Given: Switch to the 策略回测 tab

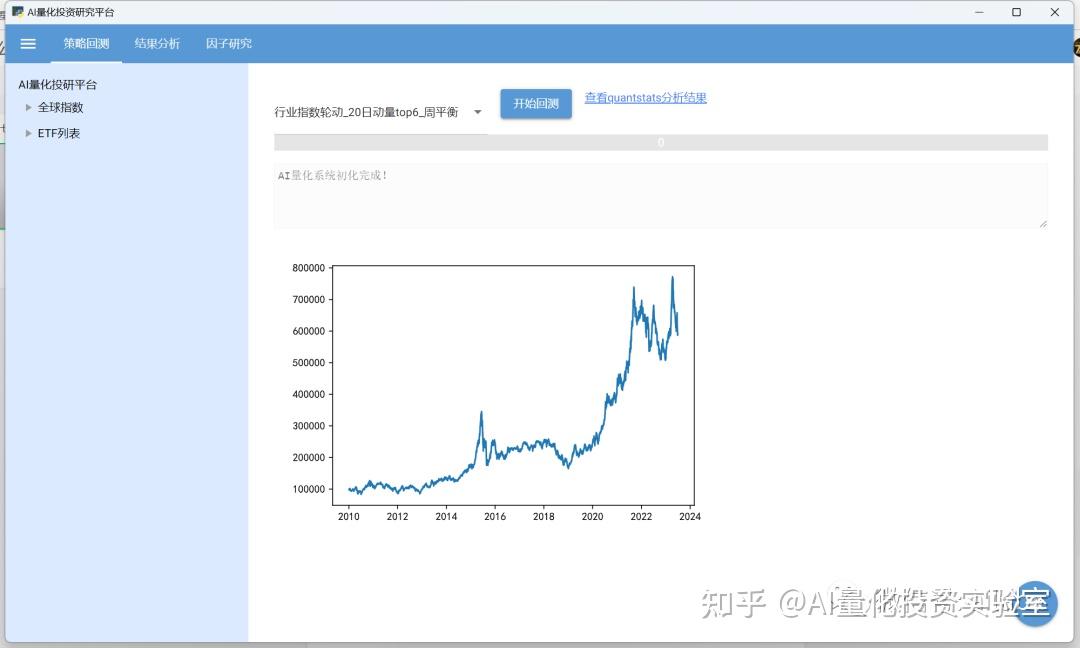Looking at the screenshot, I should (86, 43).
